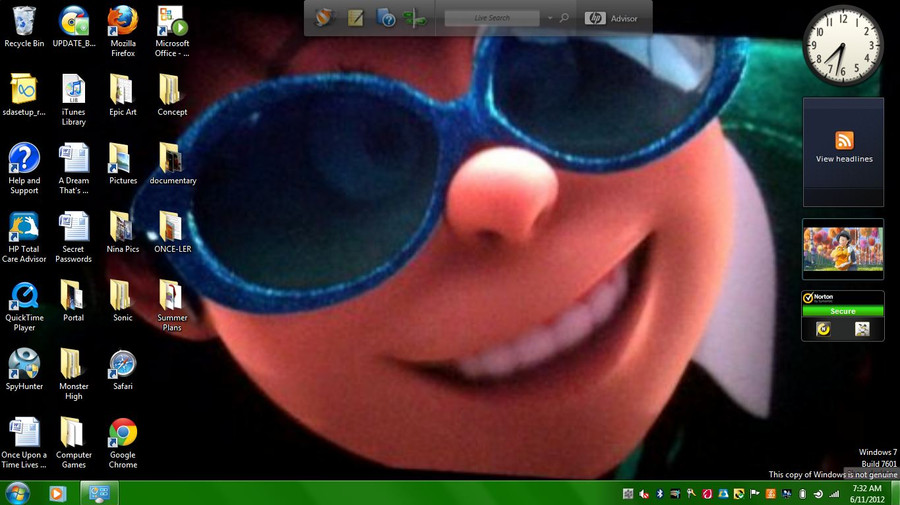Click the slideshow gadget picture
Screen dimensions: 900x505
pyautogui.click(x=843, y=248)
